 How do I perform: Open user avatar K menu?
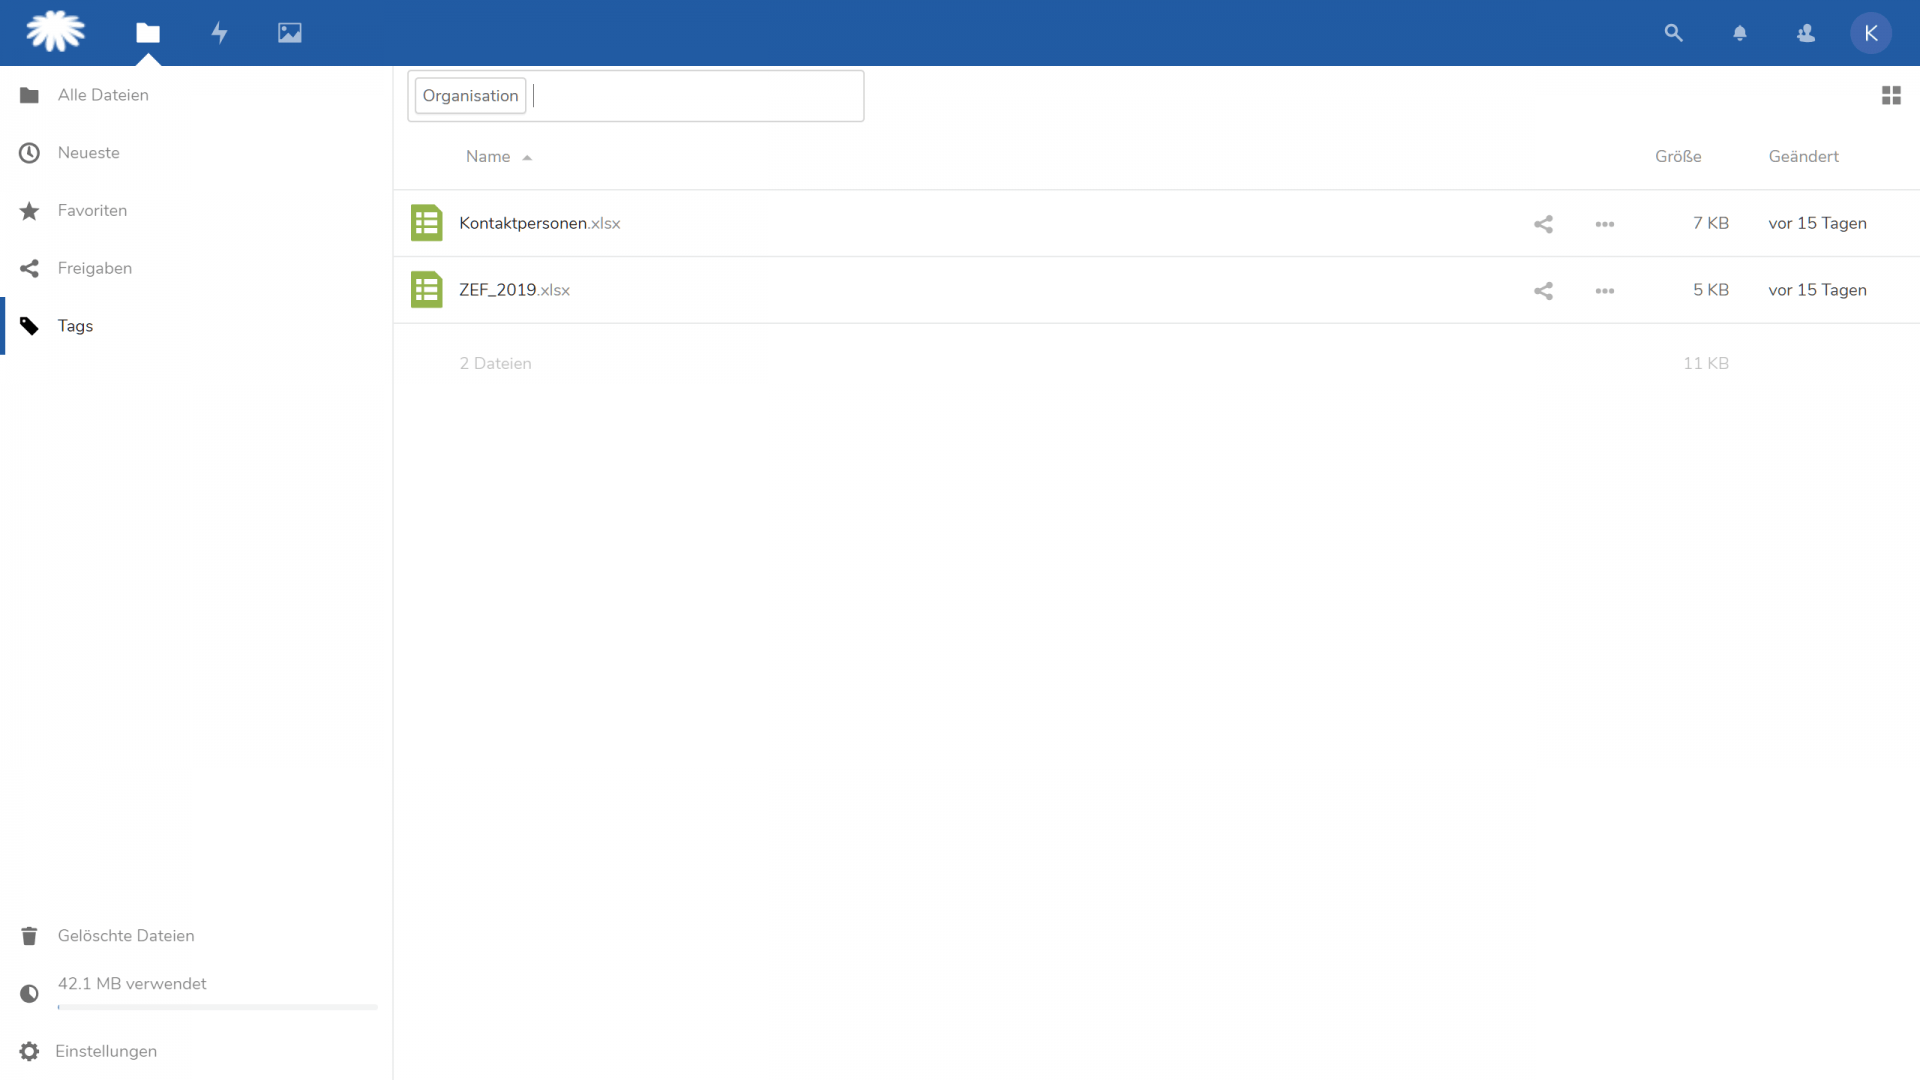[1871, 33]
